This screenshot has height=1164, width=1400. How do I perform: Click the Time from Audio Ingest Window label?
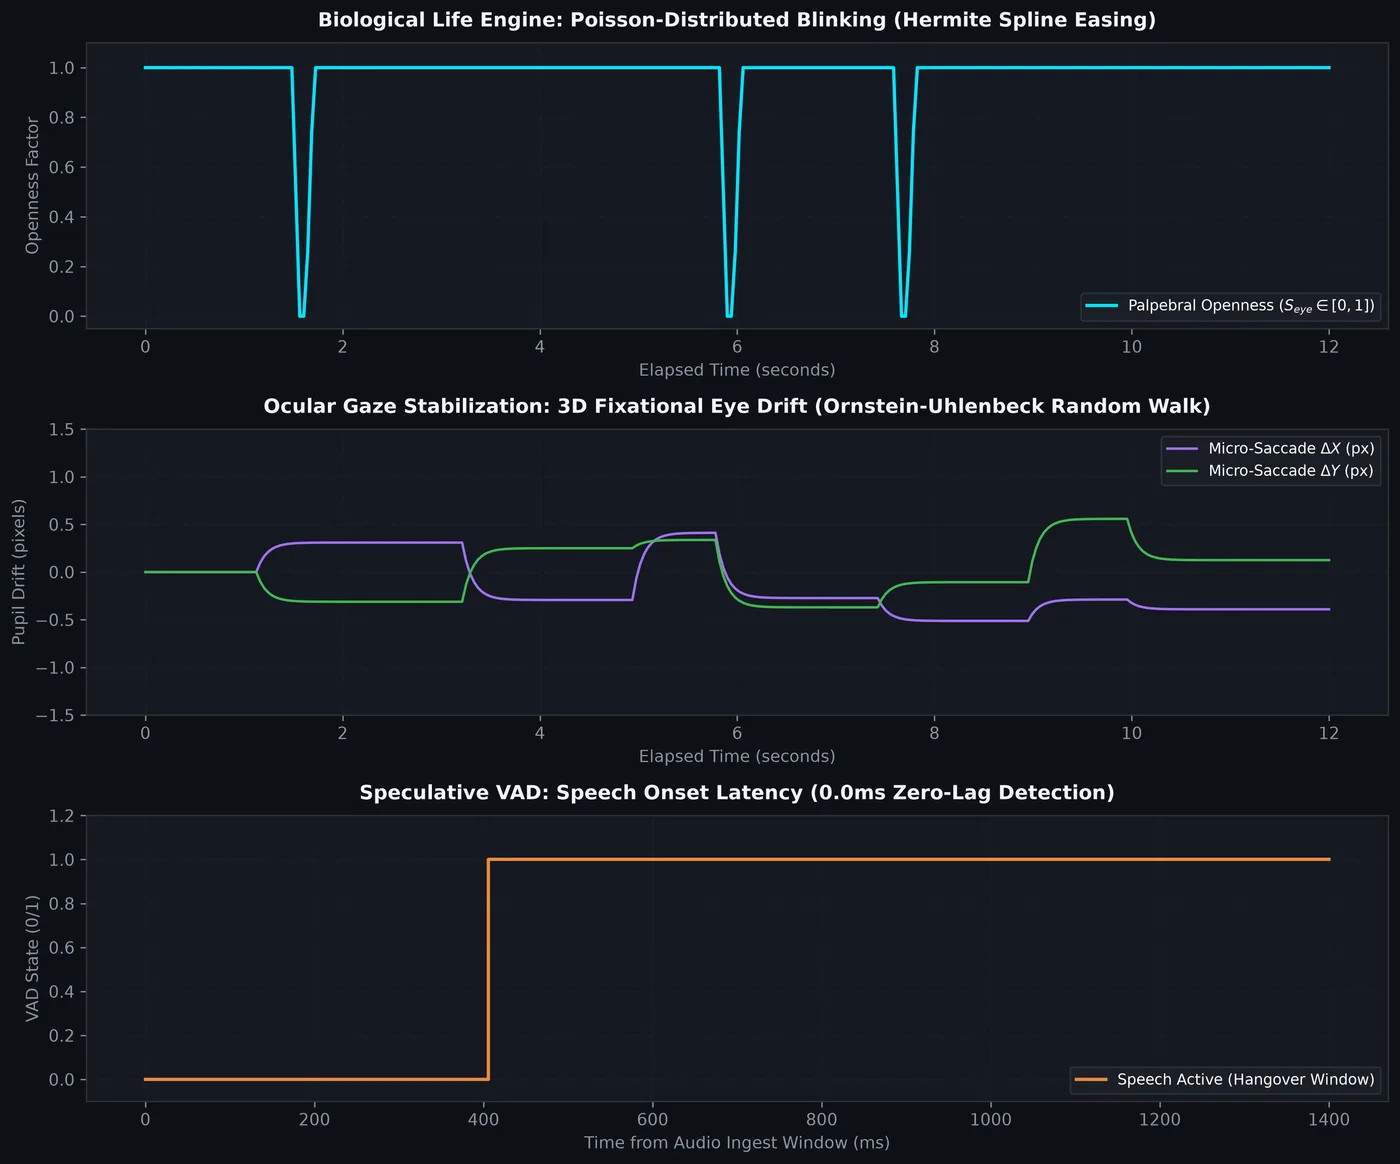tap(737, 1142)
